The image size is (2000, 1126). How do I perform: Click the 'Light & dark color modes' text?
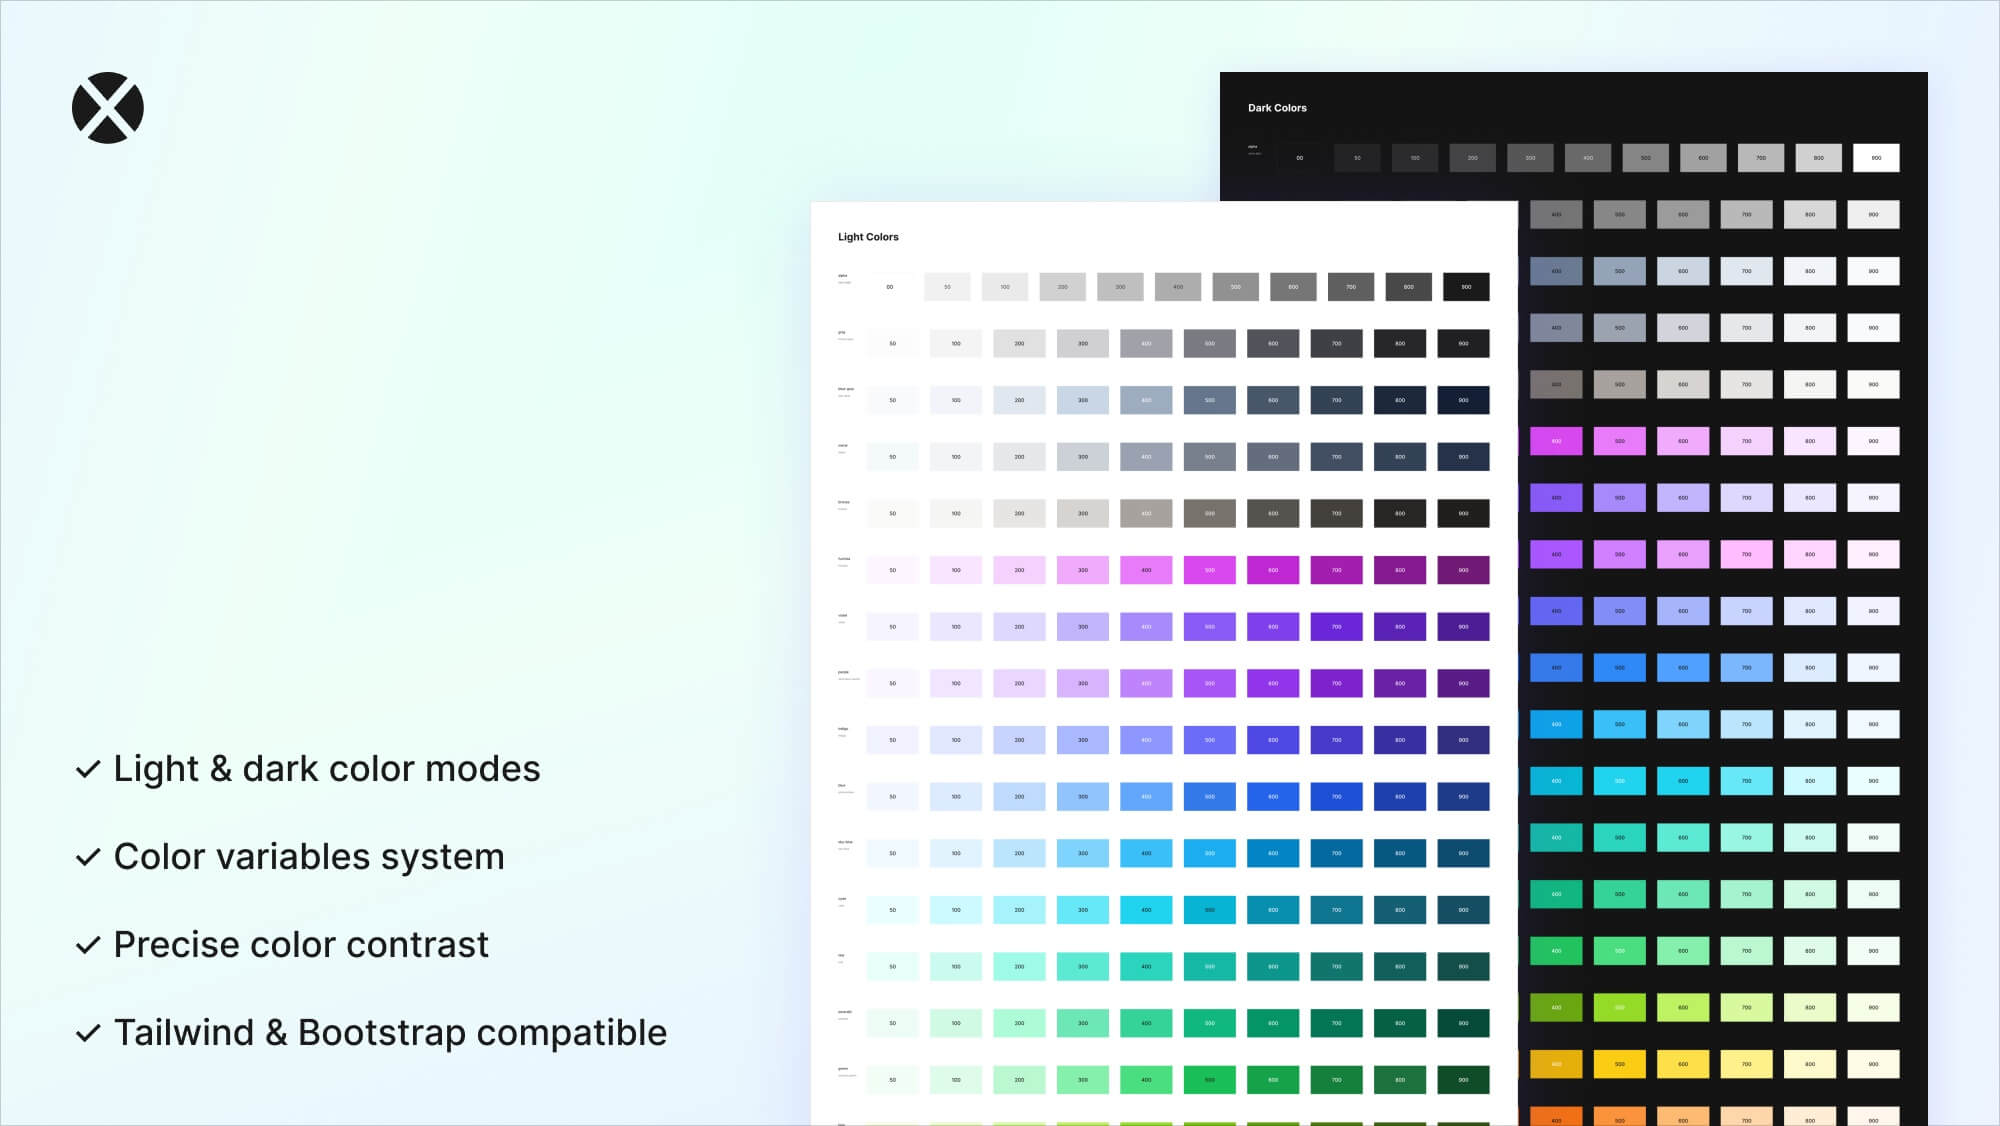coord(327,769)
